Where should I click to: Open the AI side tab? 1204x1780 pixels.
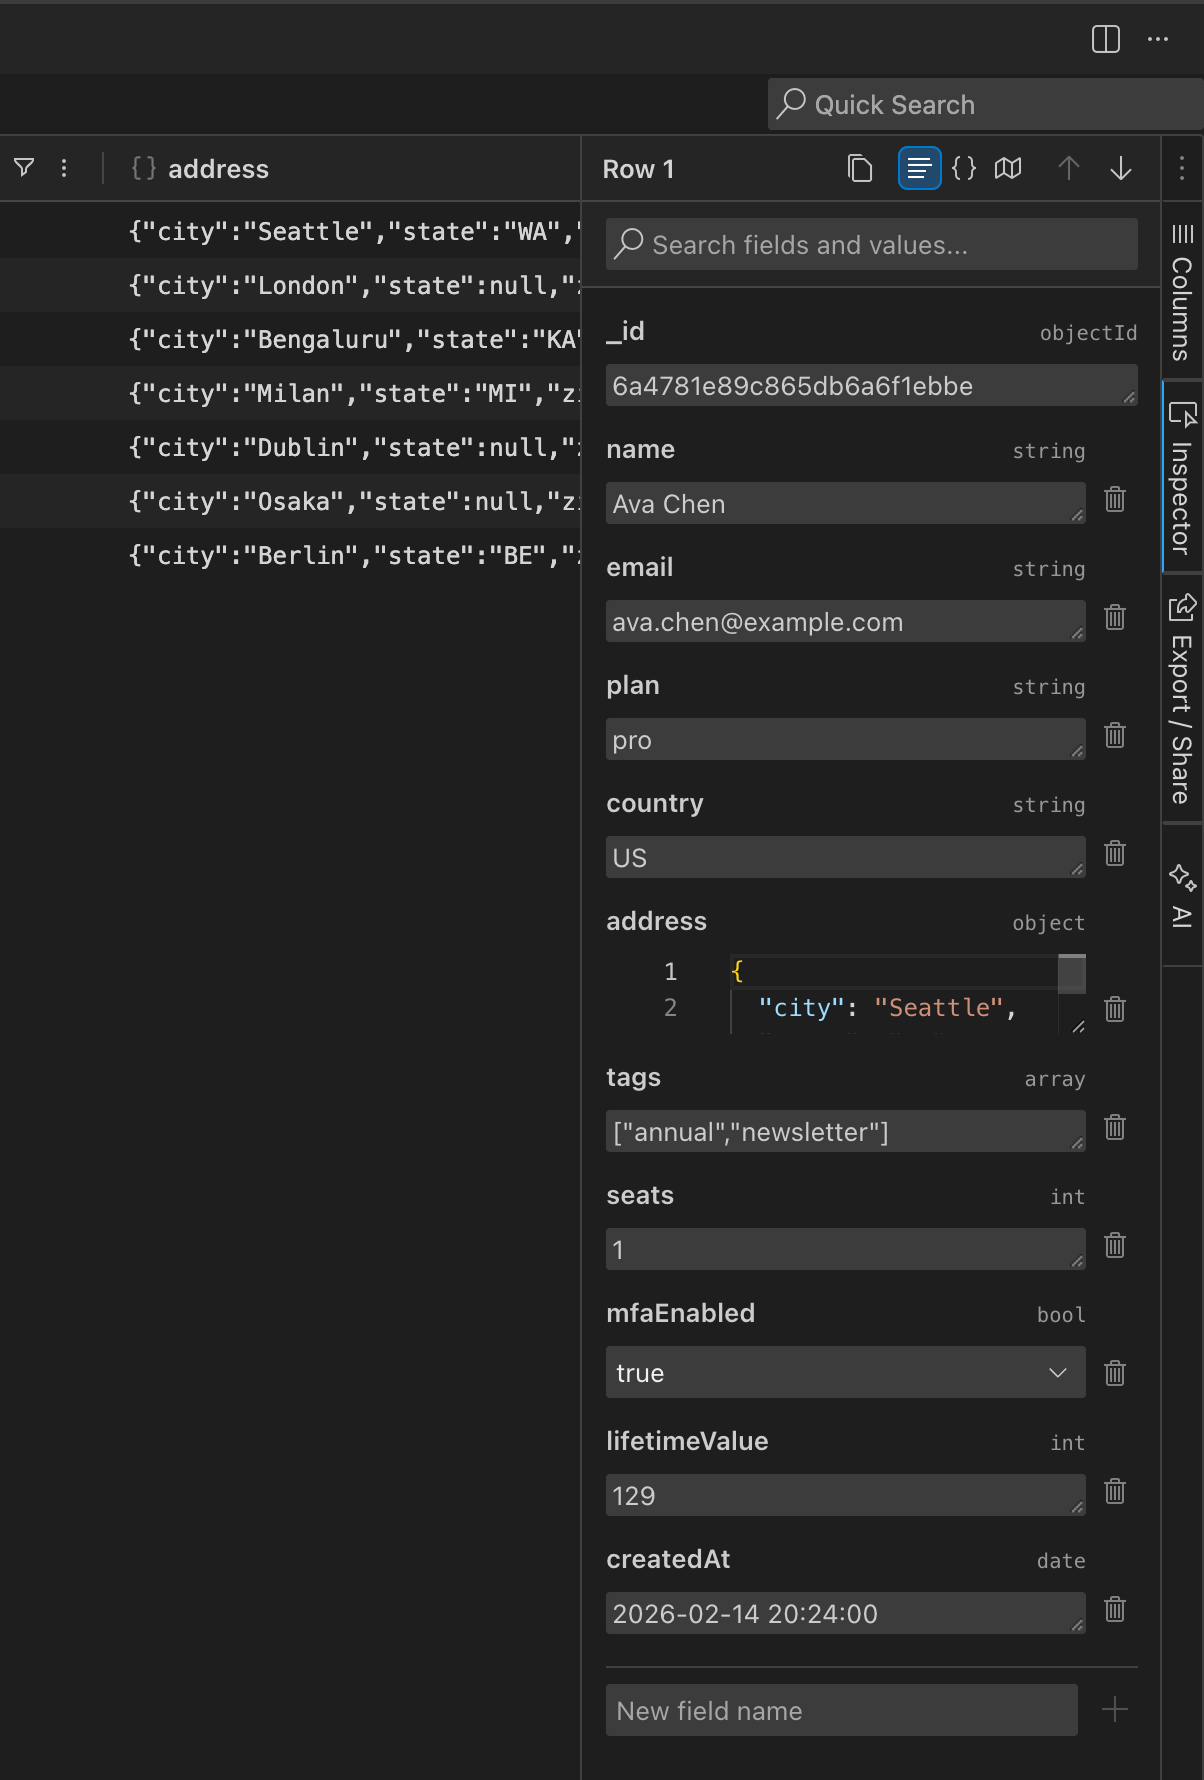(x=1182, y=896)
